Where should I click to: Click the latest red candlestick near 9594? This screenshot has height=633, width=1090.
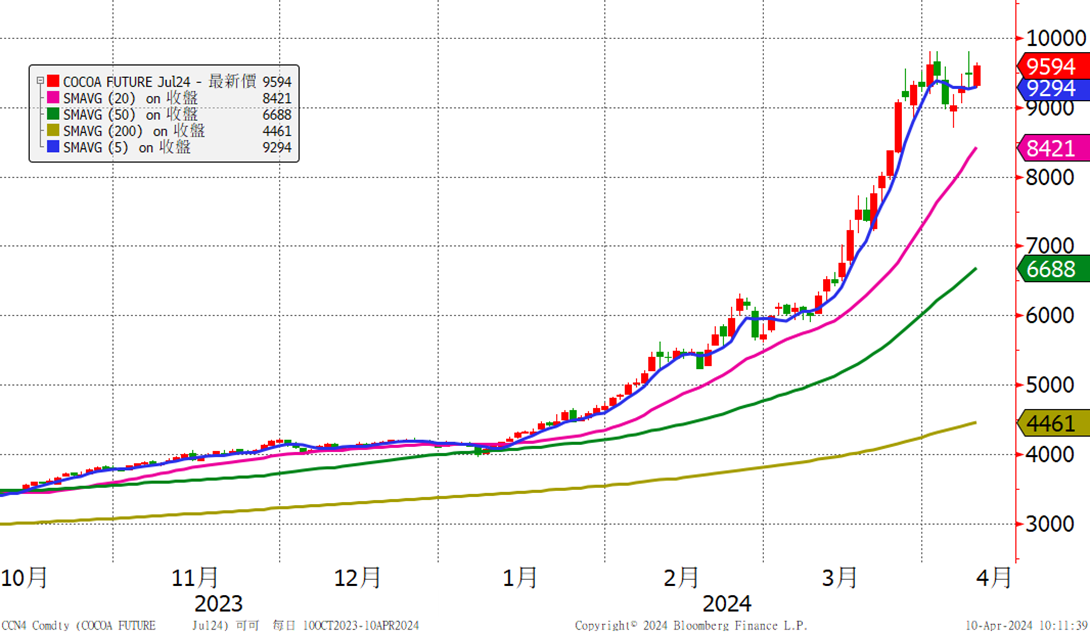[977, 75]
